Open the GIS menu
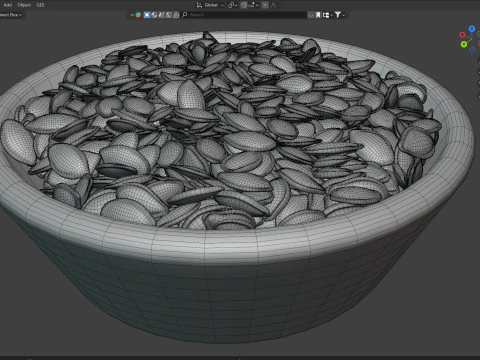Image resolution: width=480 pixels, height=360 pixels. tap(40, 5)
